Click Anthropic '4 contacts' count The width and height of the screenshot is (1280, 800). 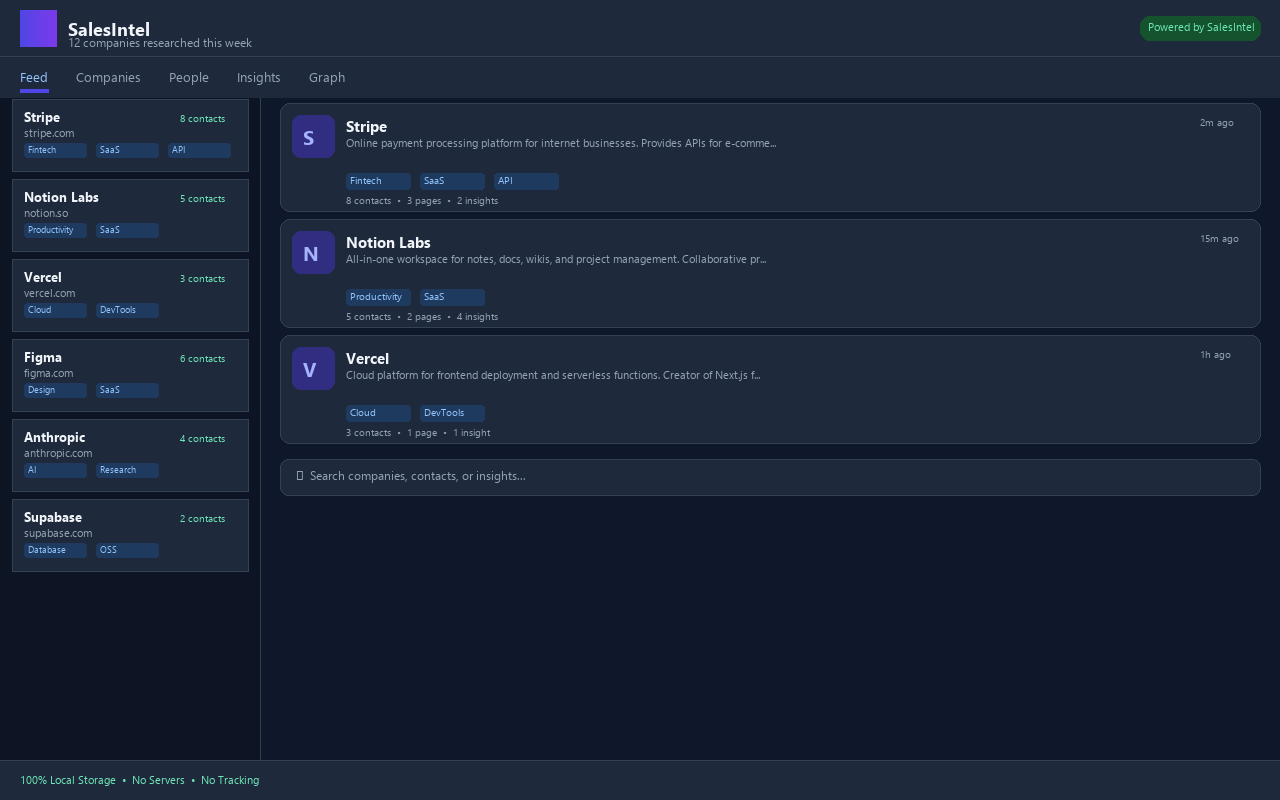pyautogui.click(x=203, y=439)
